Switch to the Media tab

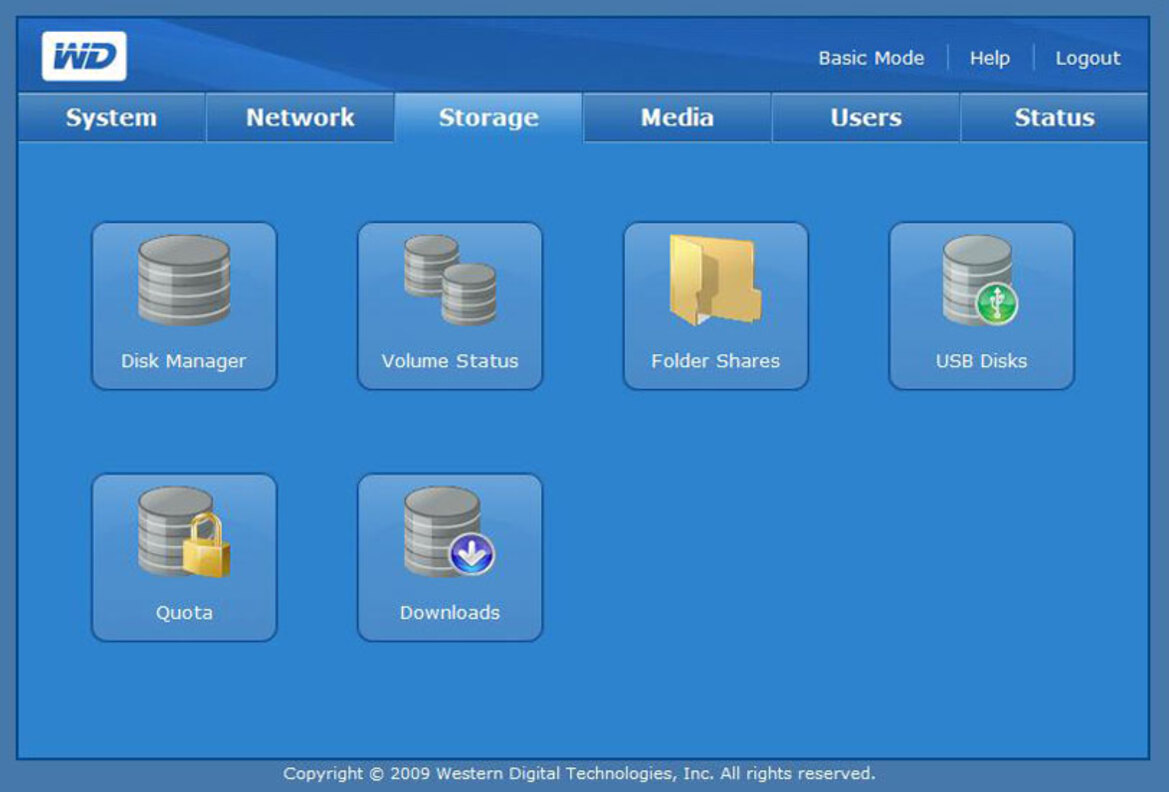tap(675, 117)
